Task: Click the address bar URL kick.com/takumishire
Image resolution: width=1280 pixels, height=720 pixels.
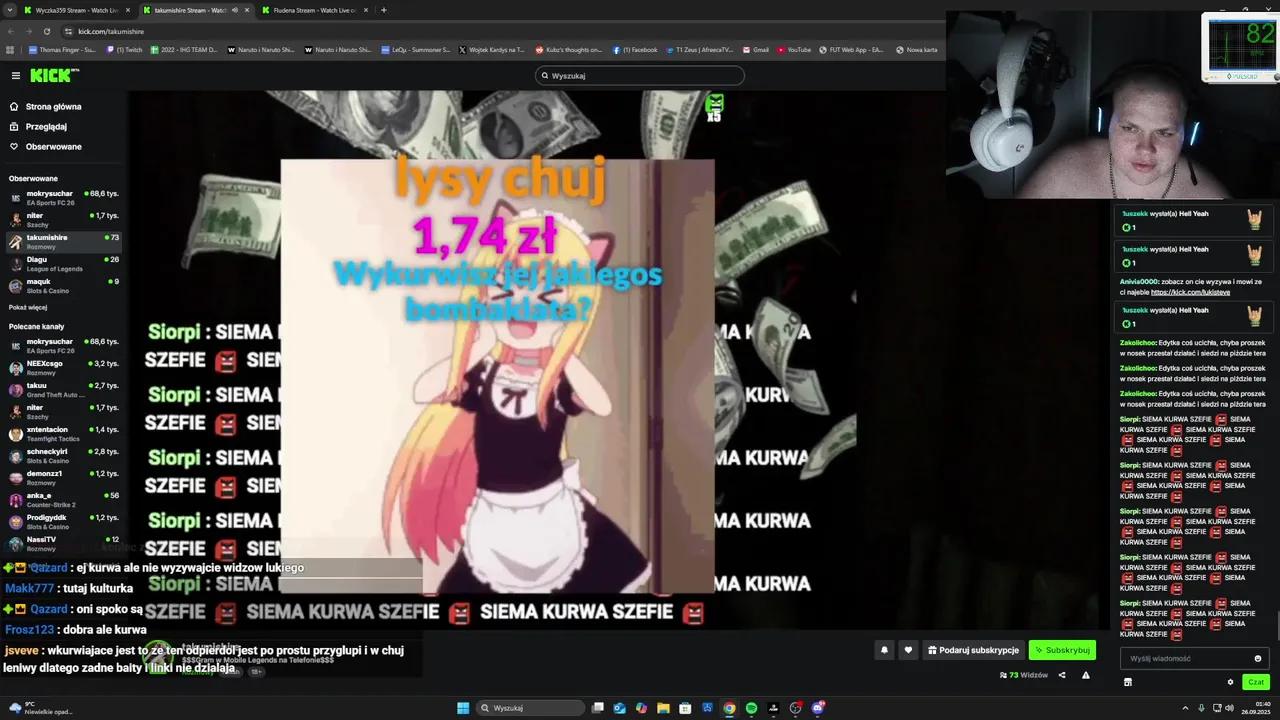Action: (111, 31)
